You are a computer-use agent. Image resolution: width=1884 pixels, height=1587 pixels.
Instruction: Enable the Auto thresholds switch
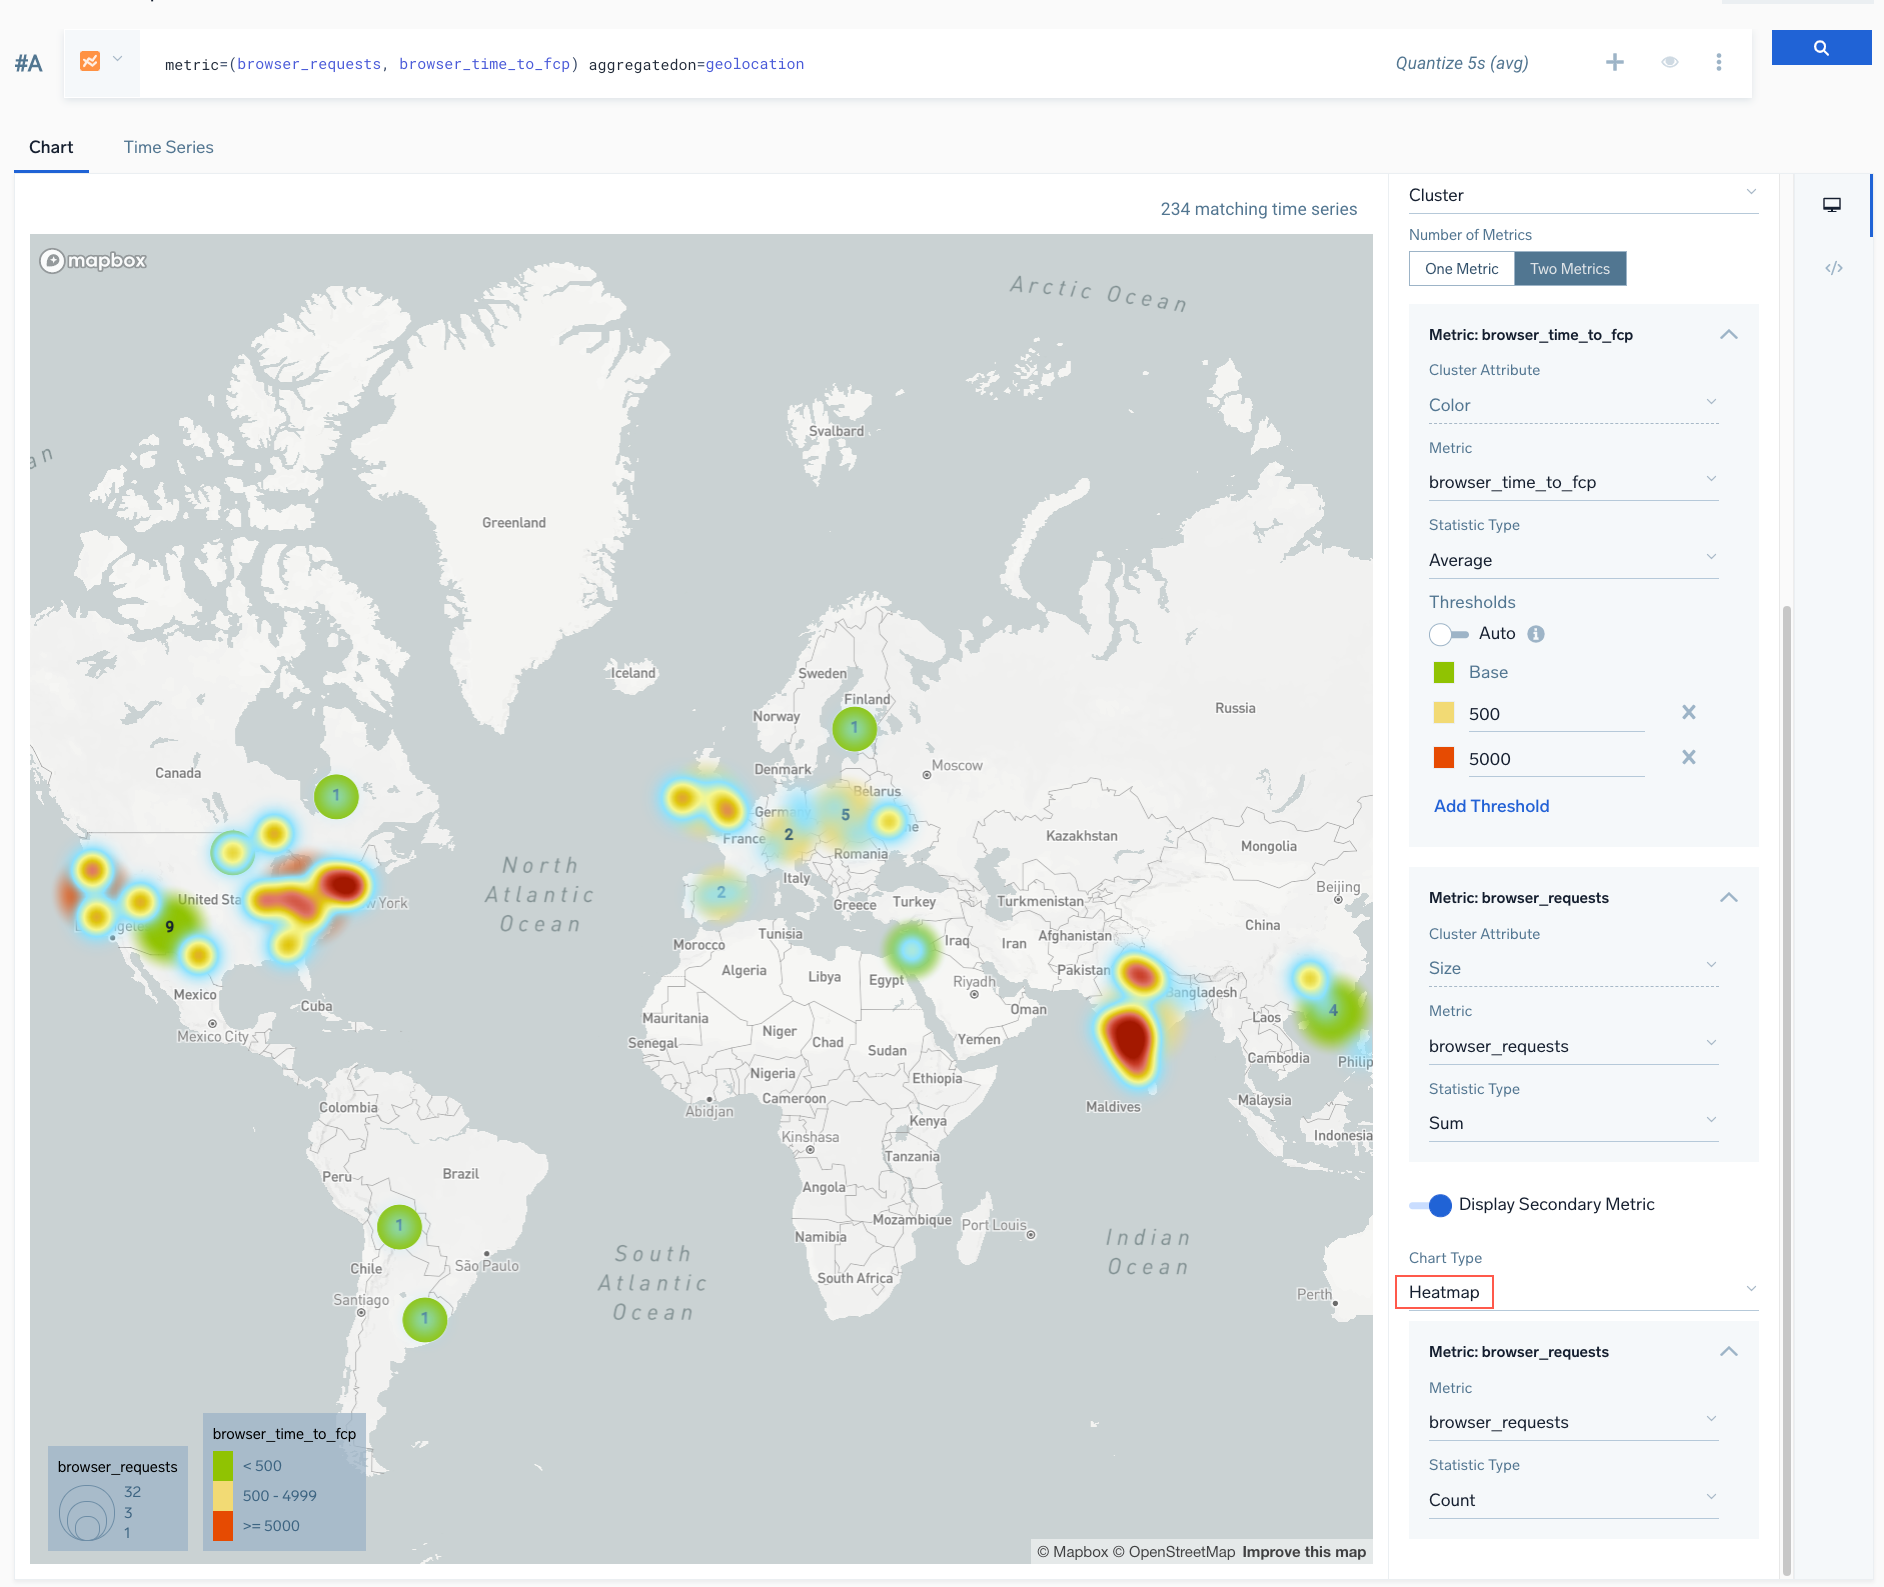click(1447, 634)
